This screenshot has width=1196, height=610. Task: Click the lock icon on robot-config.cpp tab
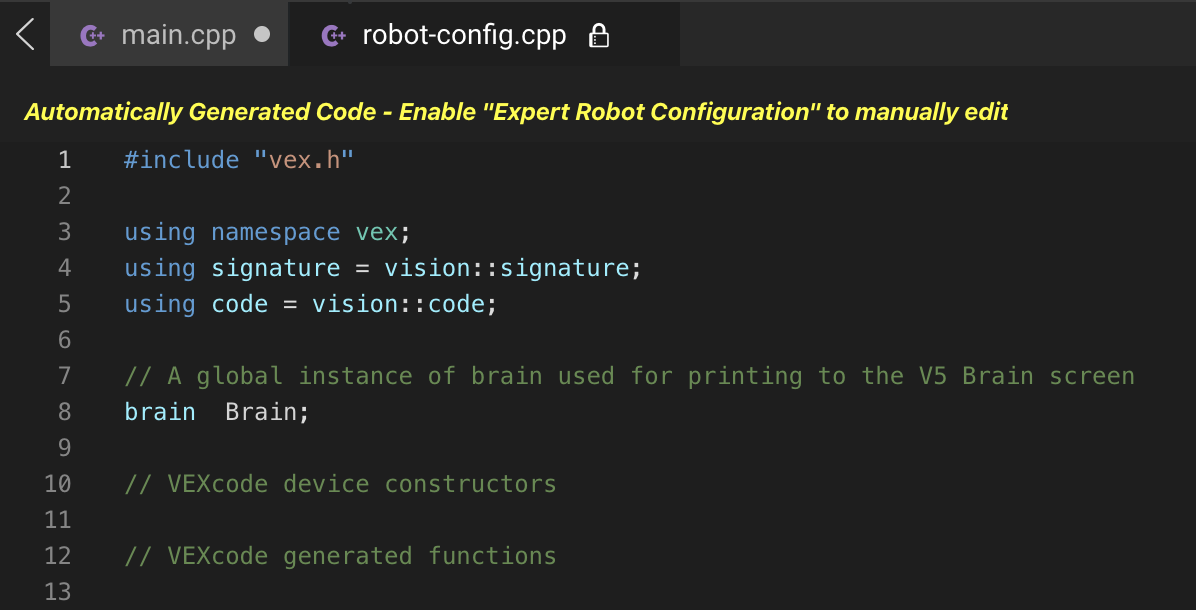pos(600,36)
